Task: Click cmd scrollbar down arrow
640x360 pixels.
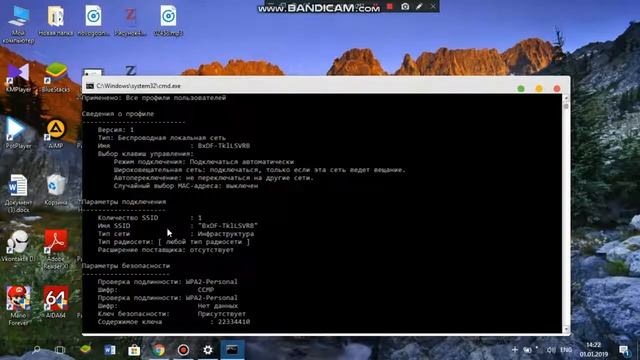Action: click(566, 329)
